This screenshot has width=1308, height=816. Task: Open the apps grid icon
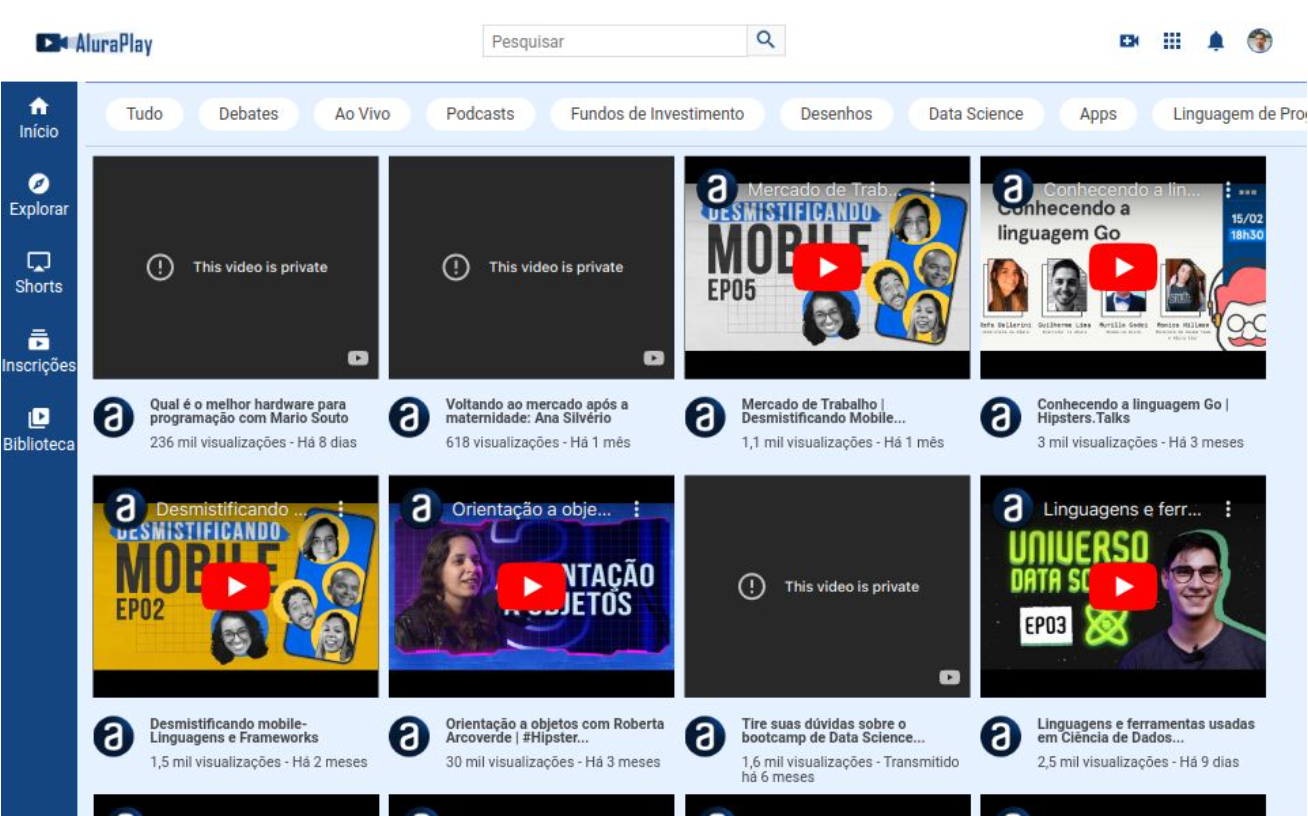(1172, 41)
